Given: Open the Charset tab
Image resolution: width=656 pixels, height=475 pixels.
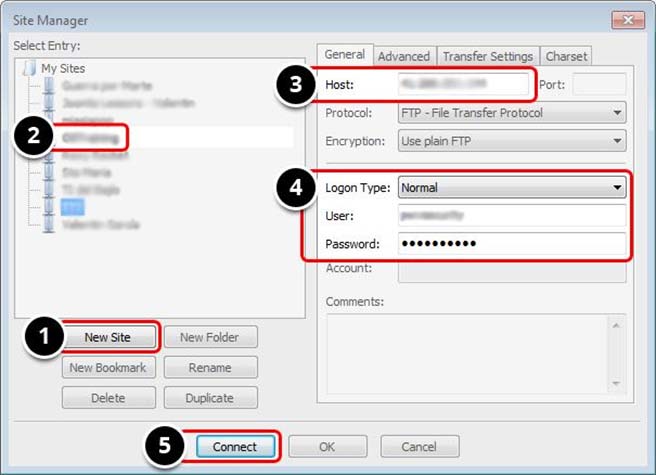Looking at the screenshot, I should coord(566,56).
